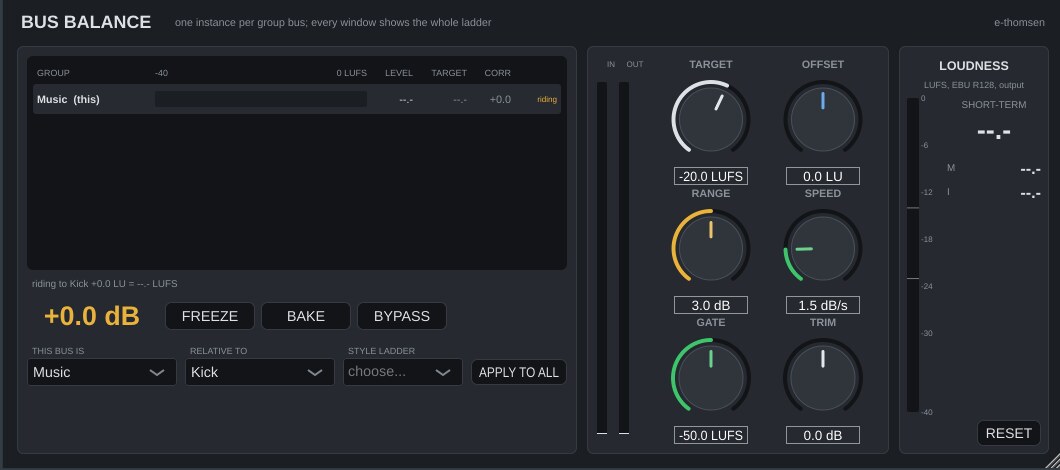1060x470 pixels.
Task: Click the OFFSET knob
Action: pos(823,119)
